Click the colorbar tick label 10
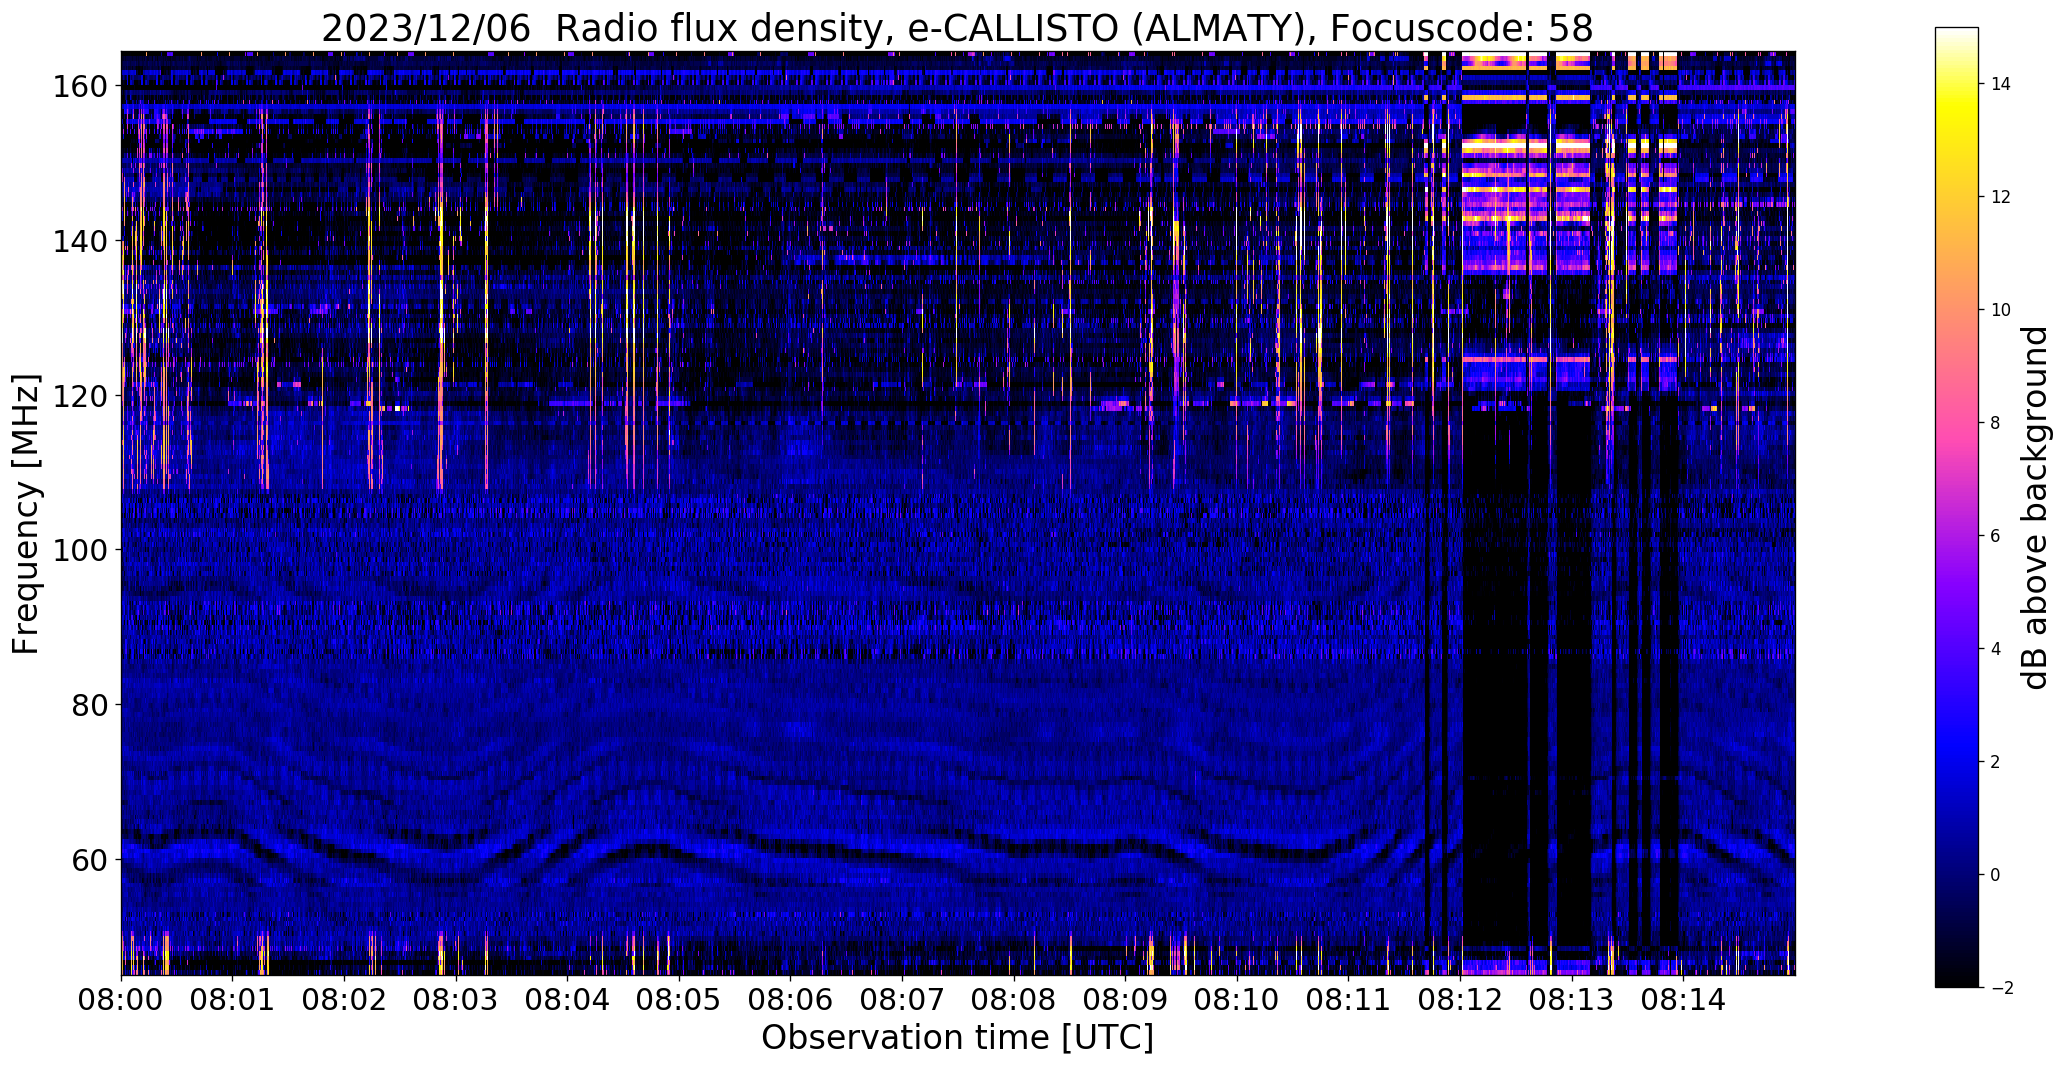 point(2001,310)
